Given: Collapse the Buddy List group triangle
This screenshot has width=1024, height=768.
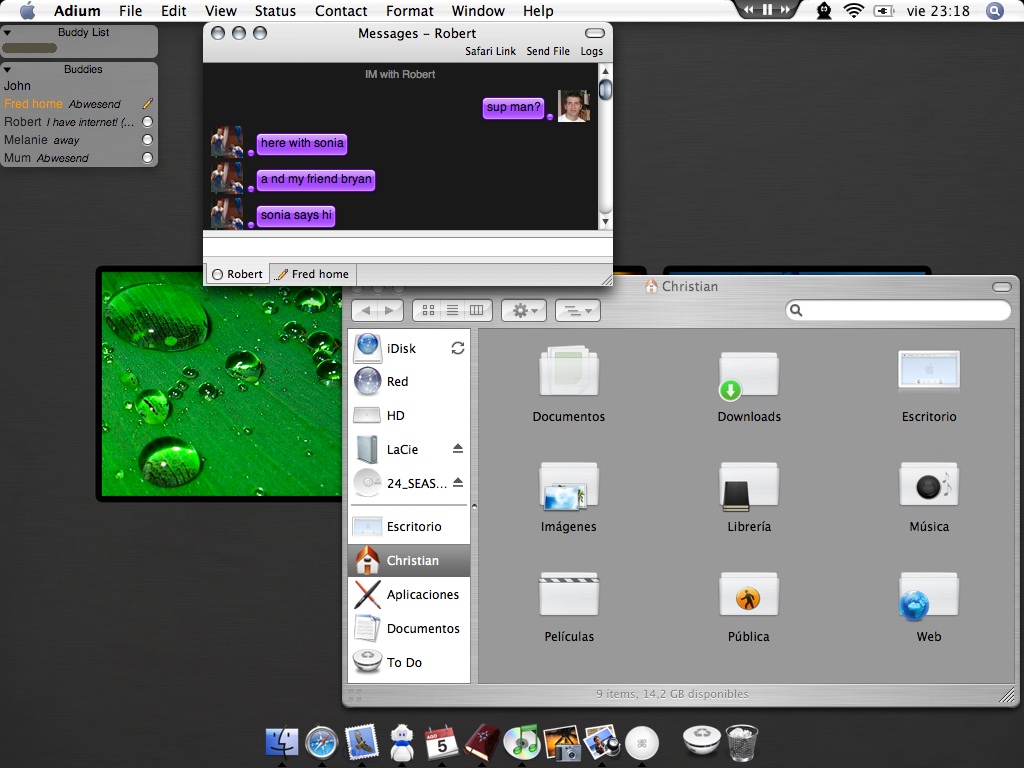Looking at the screenshot, I should (7, 32).
